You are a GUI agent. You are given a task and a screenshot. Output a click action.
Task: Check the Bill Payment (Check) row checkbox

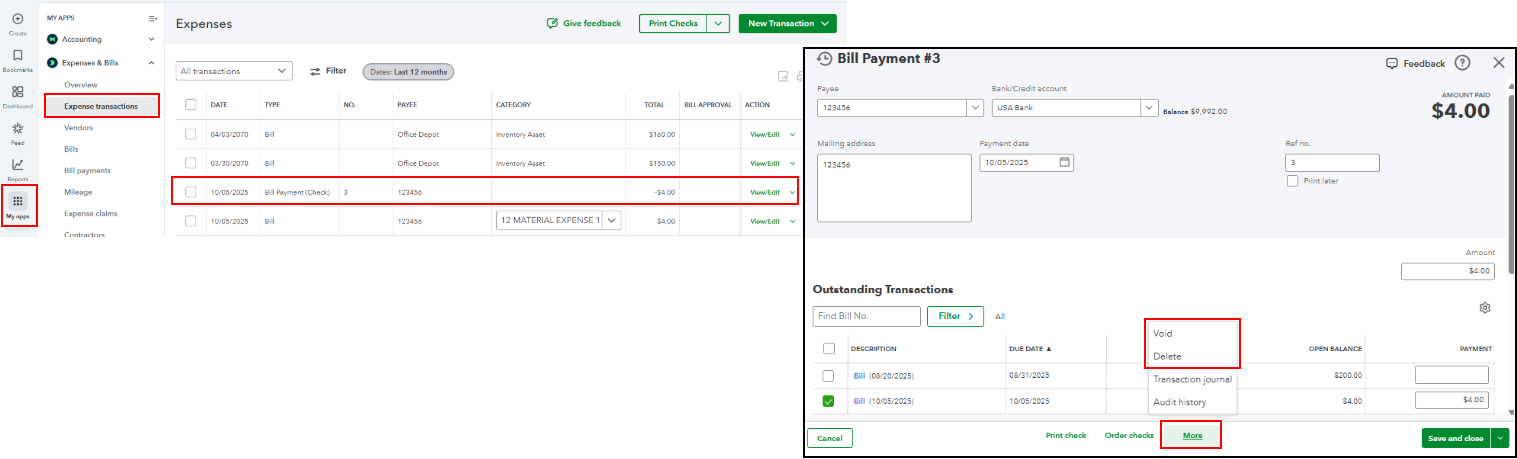coord(190,192)
